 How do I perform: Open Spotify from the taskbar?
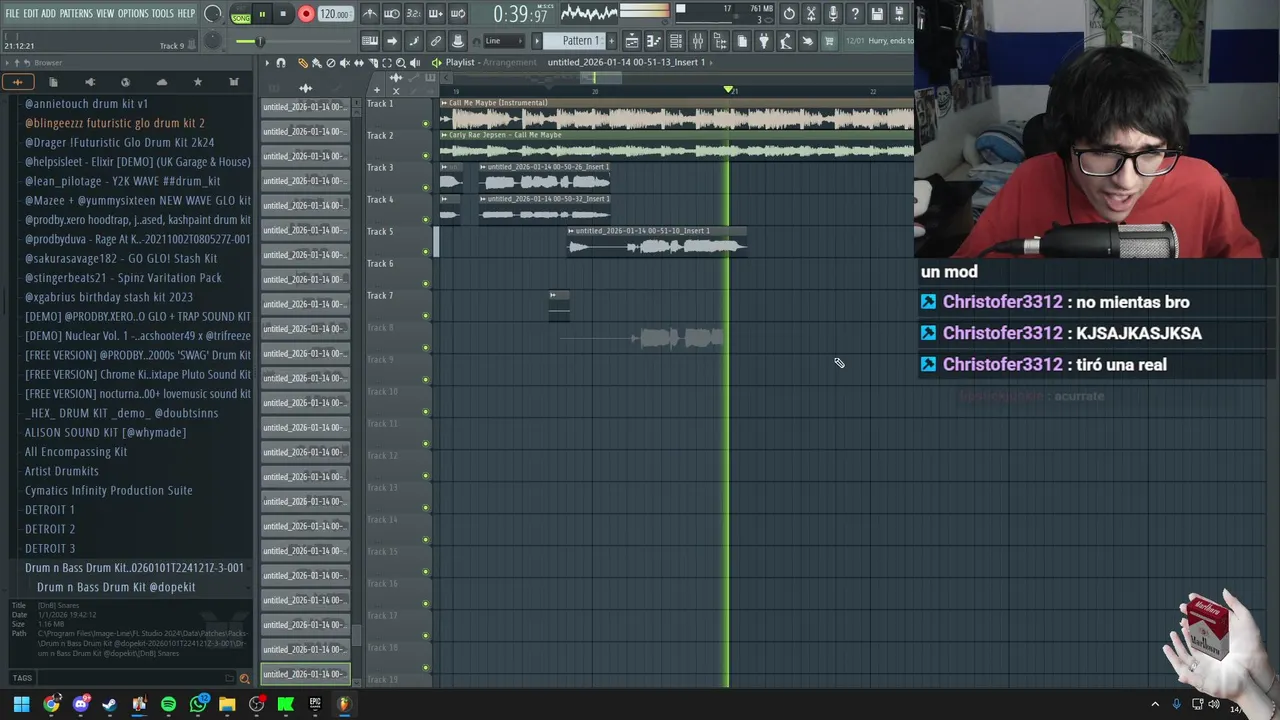point(168,704)
